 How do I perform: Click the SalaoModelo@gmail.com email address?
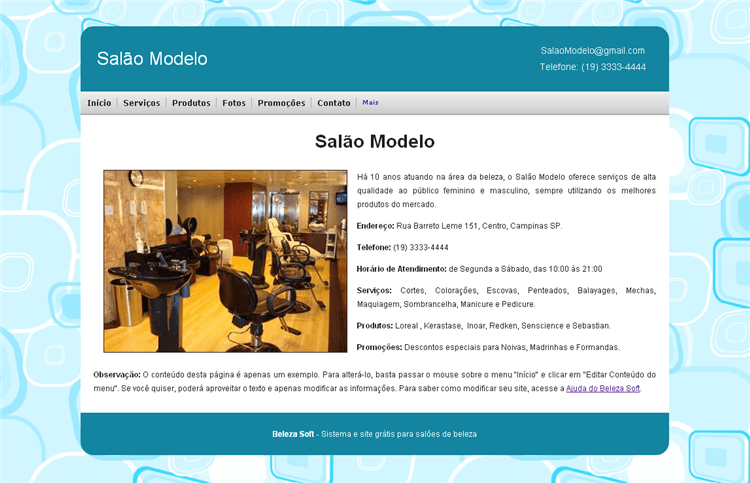(x=593, y=51)
